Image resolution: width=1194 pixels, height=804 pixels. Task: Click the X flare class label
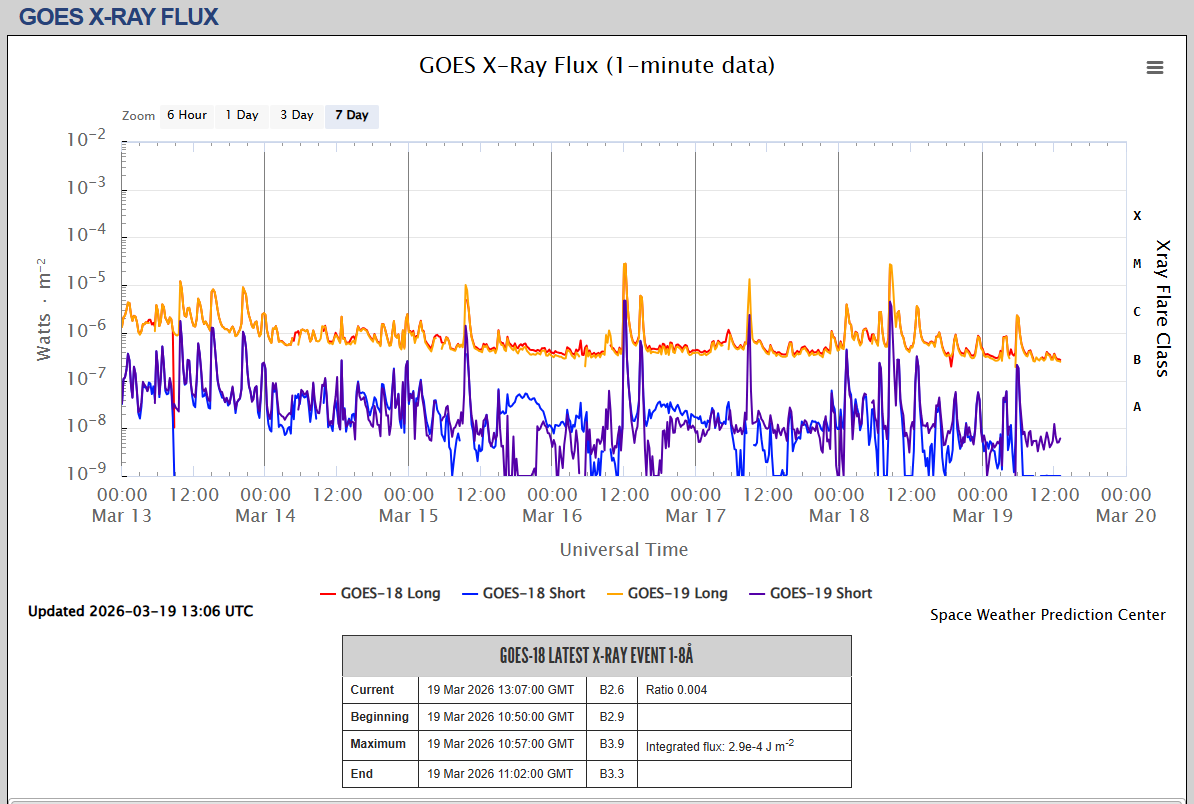click(1137, 216)
